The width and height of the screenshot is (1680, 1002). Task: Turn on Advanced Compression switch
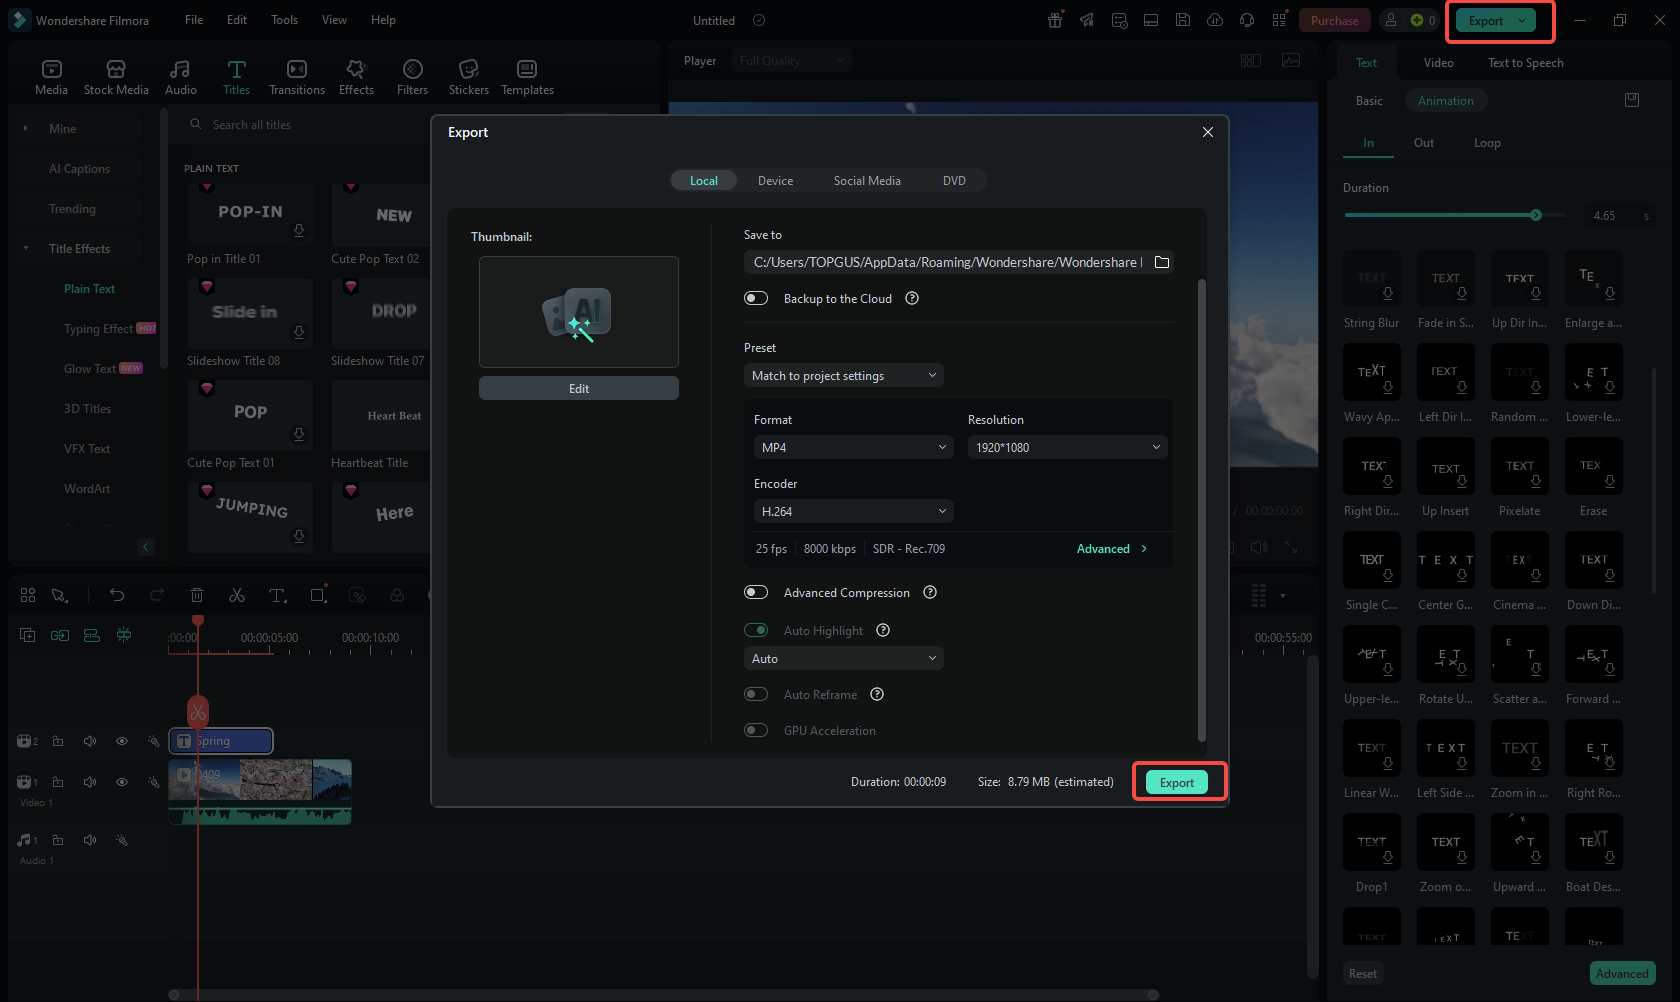[756, 592]
